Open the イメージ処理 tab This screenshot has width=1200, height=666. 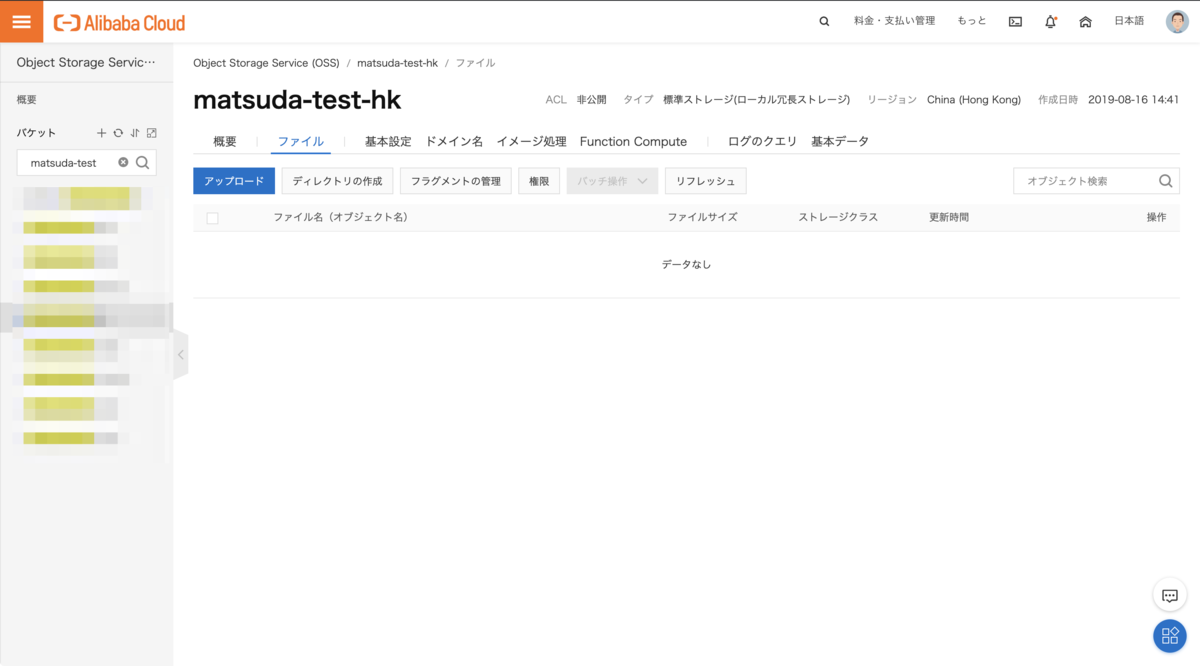[531, 142]
